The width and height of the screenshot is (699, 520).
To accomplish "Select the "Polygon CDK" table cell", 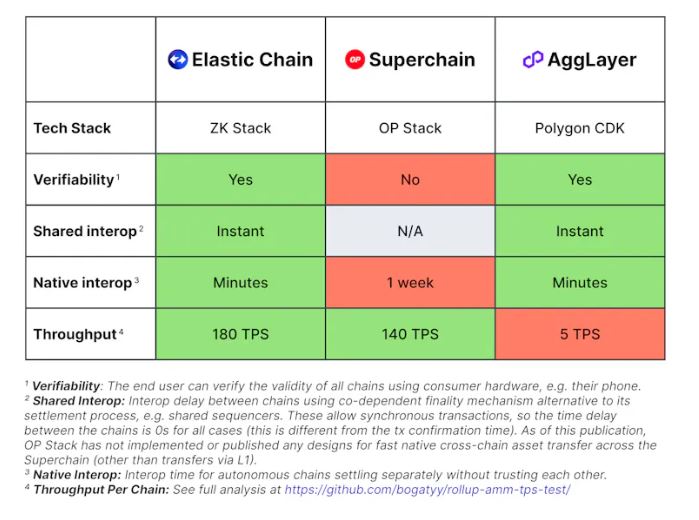I will click(x=580, y=128).
